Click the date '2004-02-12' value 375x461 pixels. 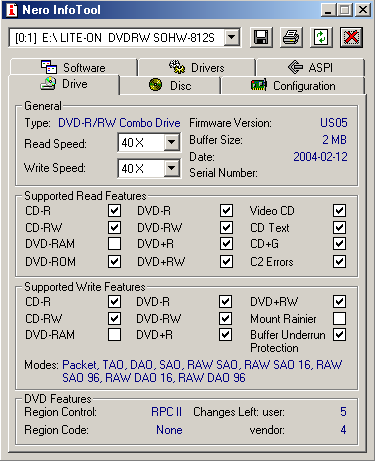[x=320, y=157]
